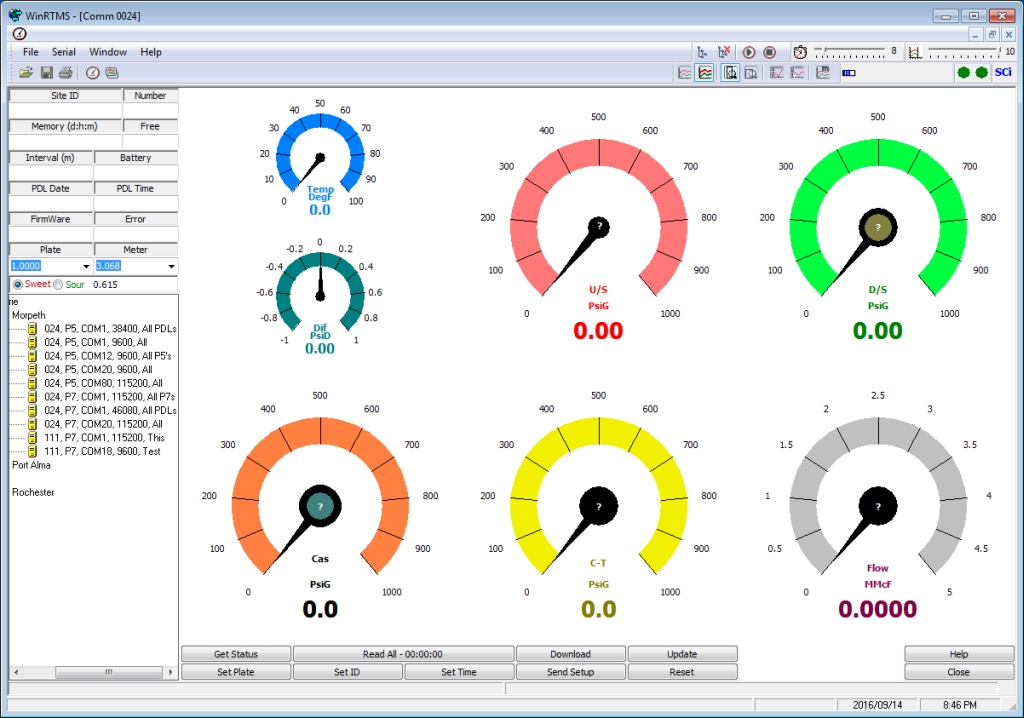Select the highlighted multi-line chart icon
The height and width of the screenshot is (718, 1024).
(705, 73)
